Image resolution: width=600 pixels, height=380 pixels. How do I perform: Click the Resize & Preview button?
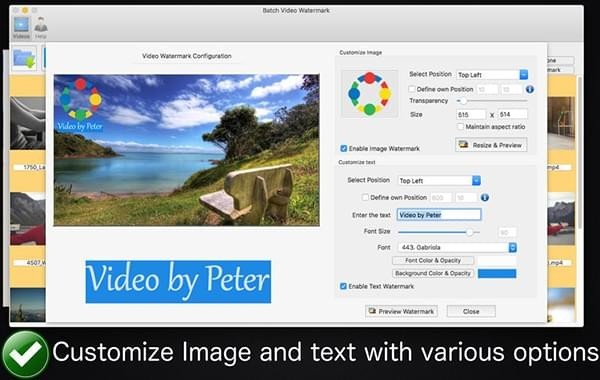click(x=491, y=145)
